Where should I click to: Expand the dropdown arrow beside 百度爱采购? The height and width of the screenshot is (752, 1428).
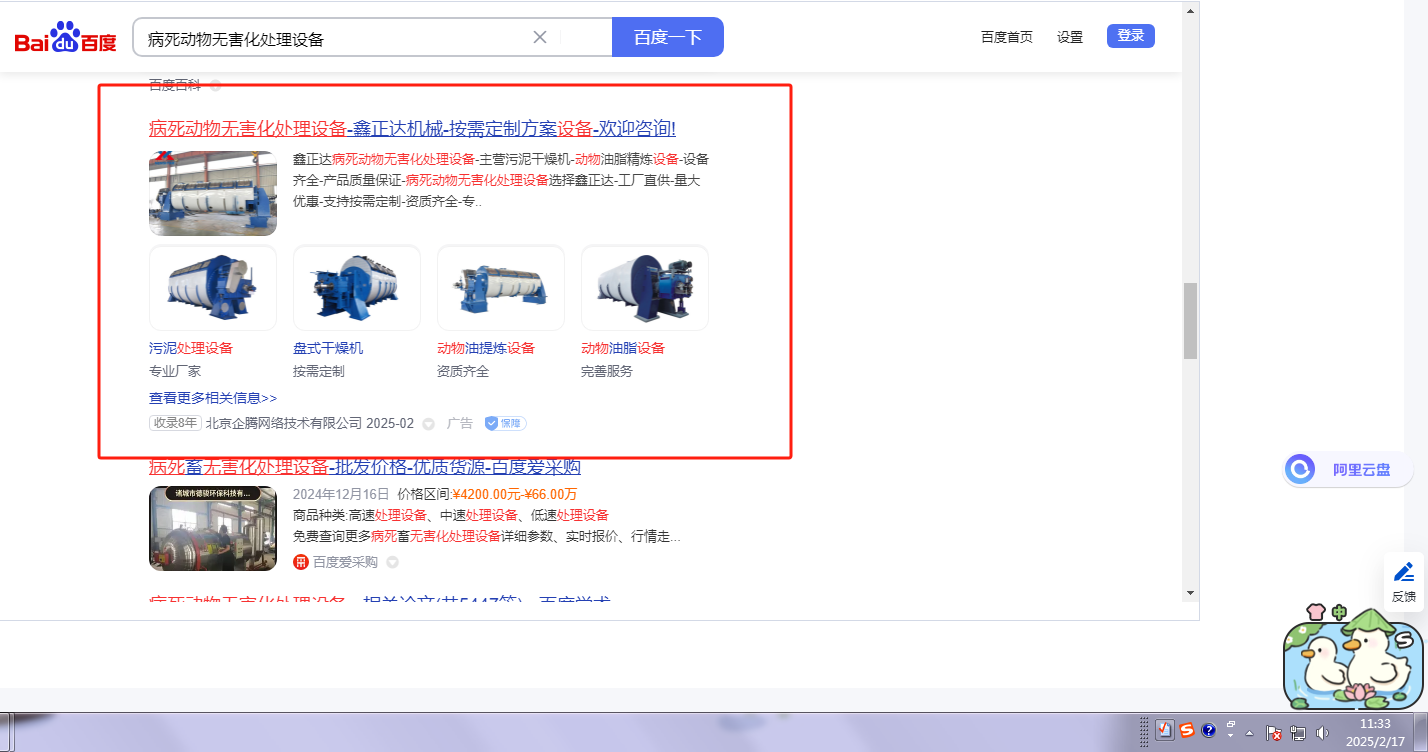pyautogui.click(x=392, y=562)
